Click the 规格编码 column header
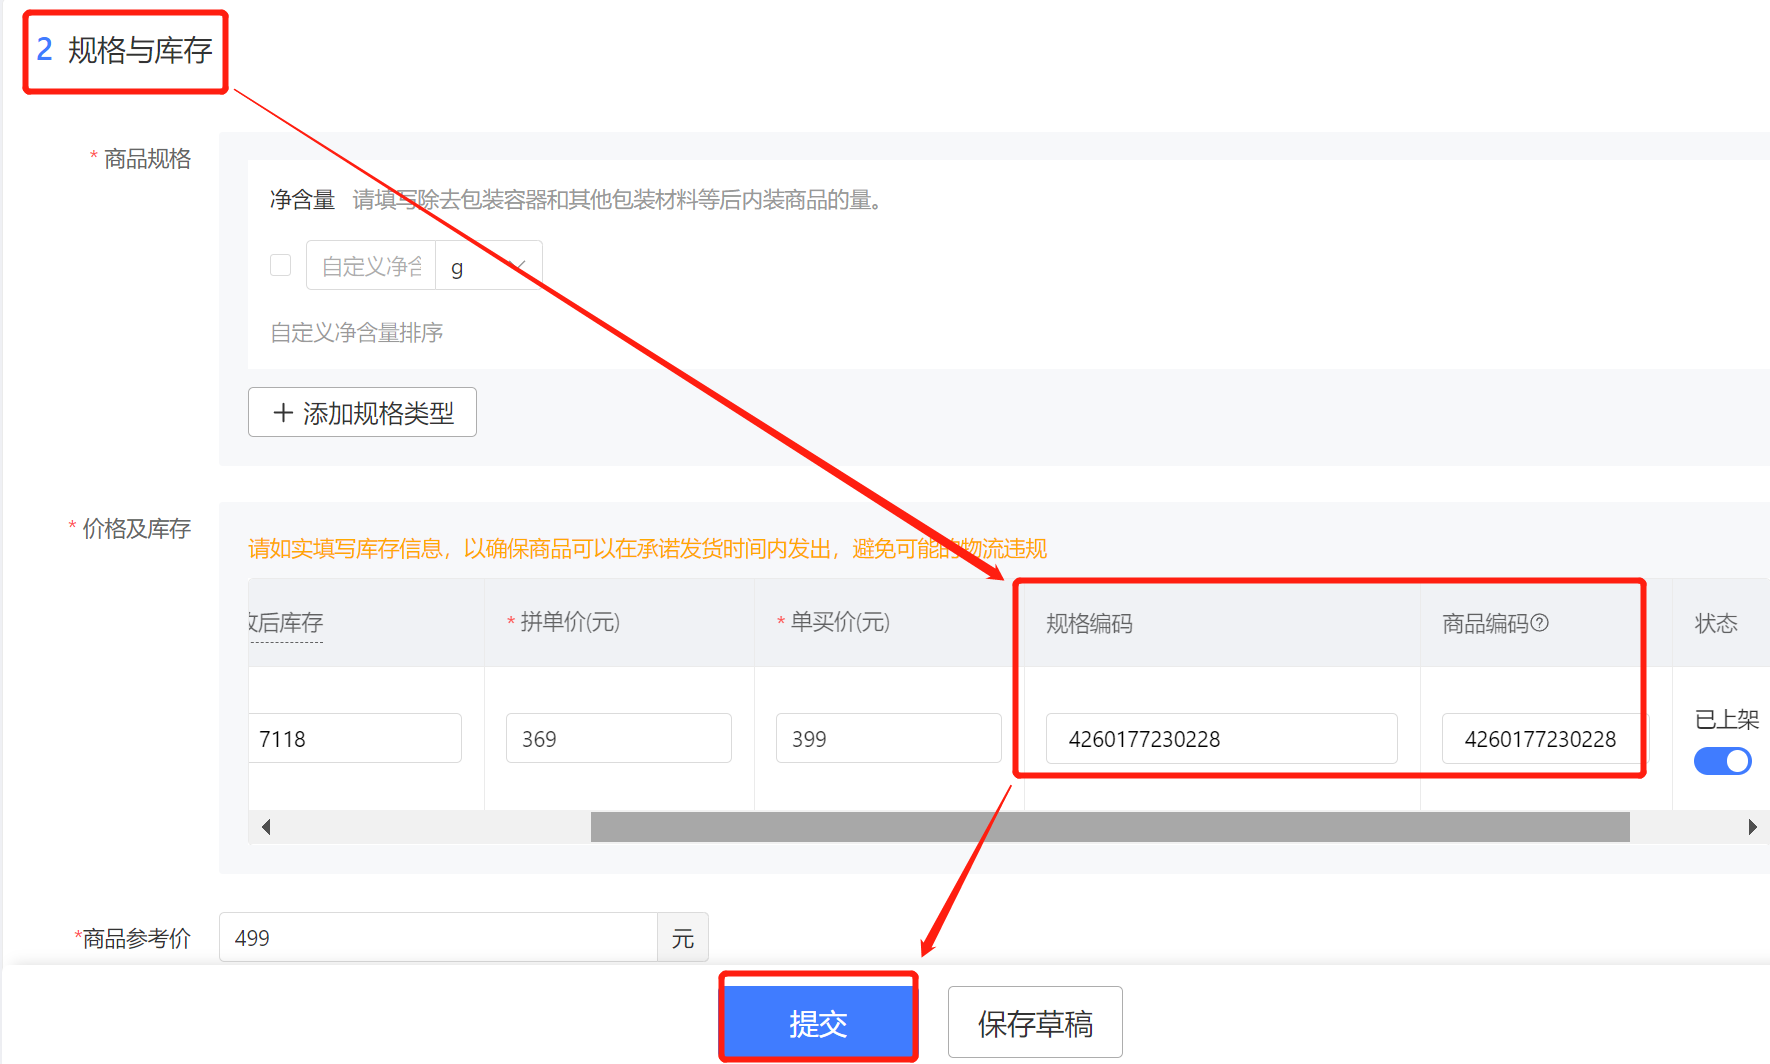The height and width of the screenshot is (1064, 1770). click(x=1089, y=623)
